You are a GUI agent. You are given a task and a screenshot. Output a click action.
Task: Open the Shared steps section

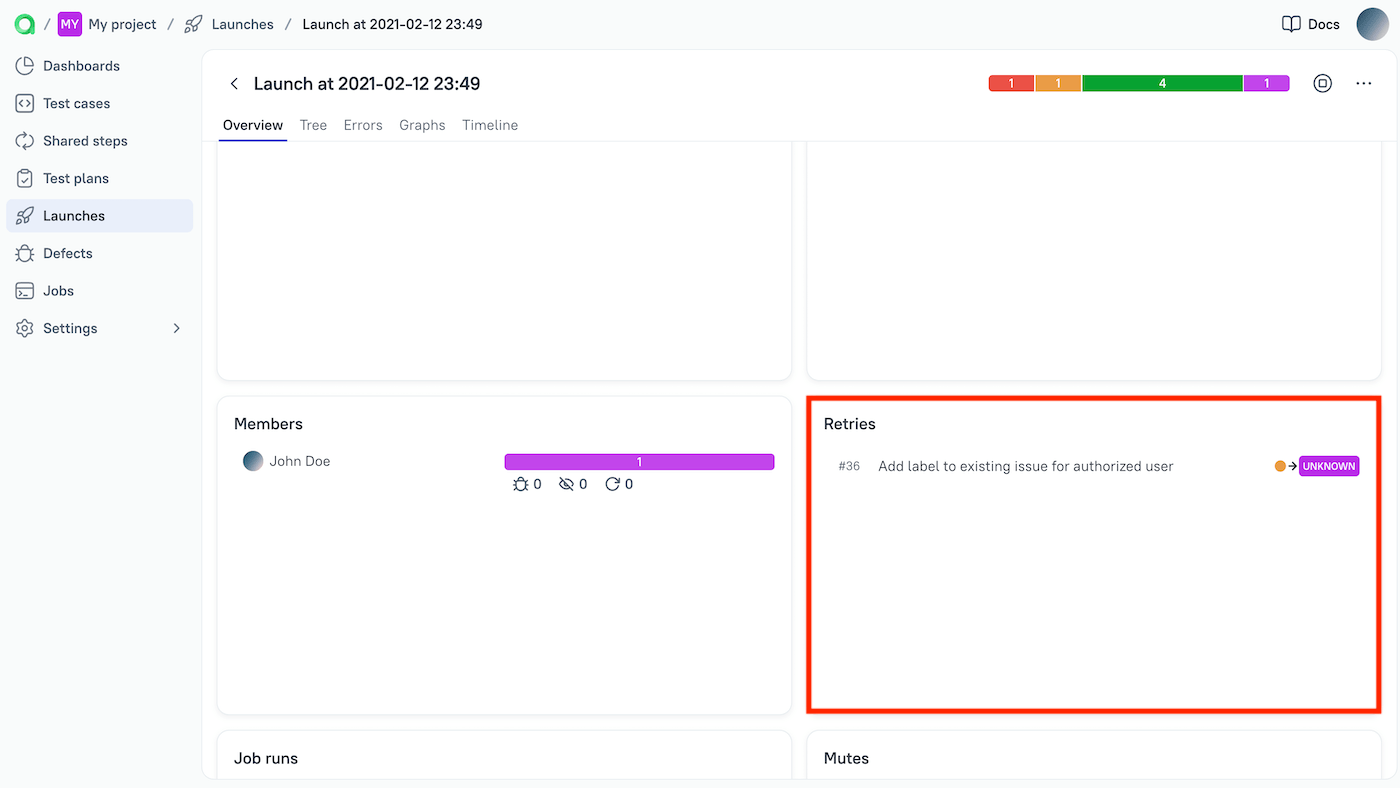pos(85,140)
